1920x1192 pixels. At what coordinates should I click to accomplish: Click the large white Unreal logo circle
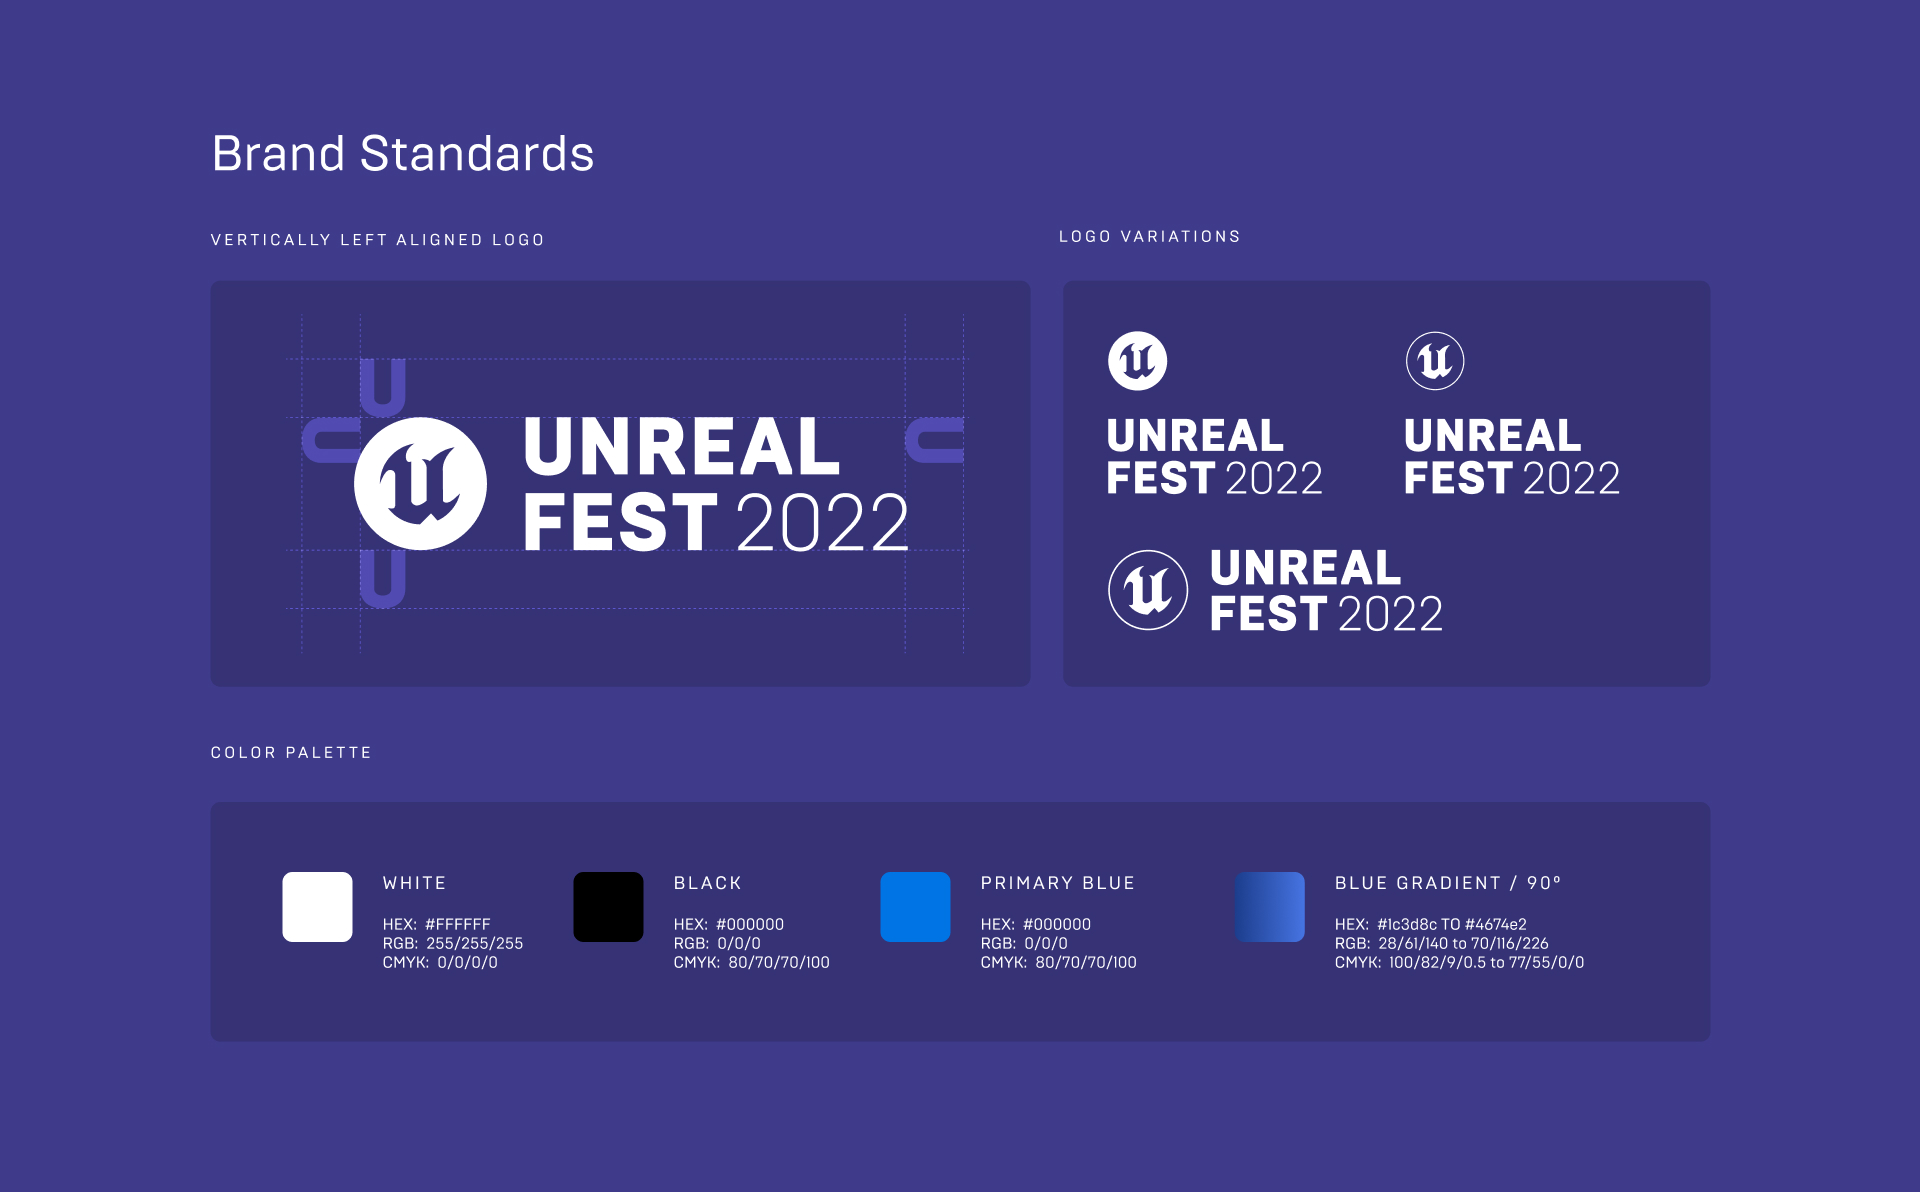420,484
